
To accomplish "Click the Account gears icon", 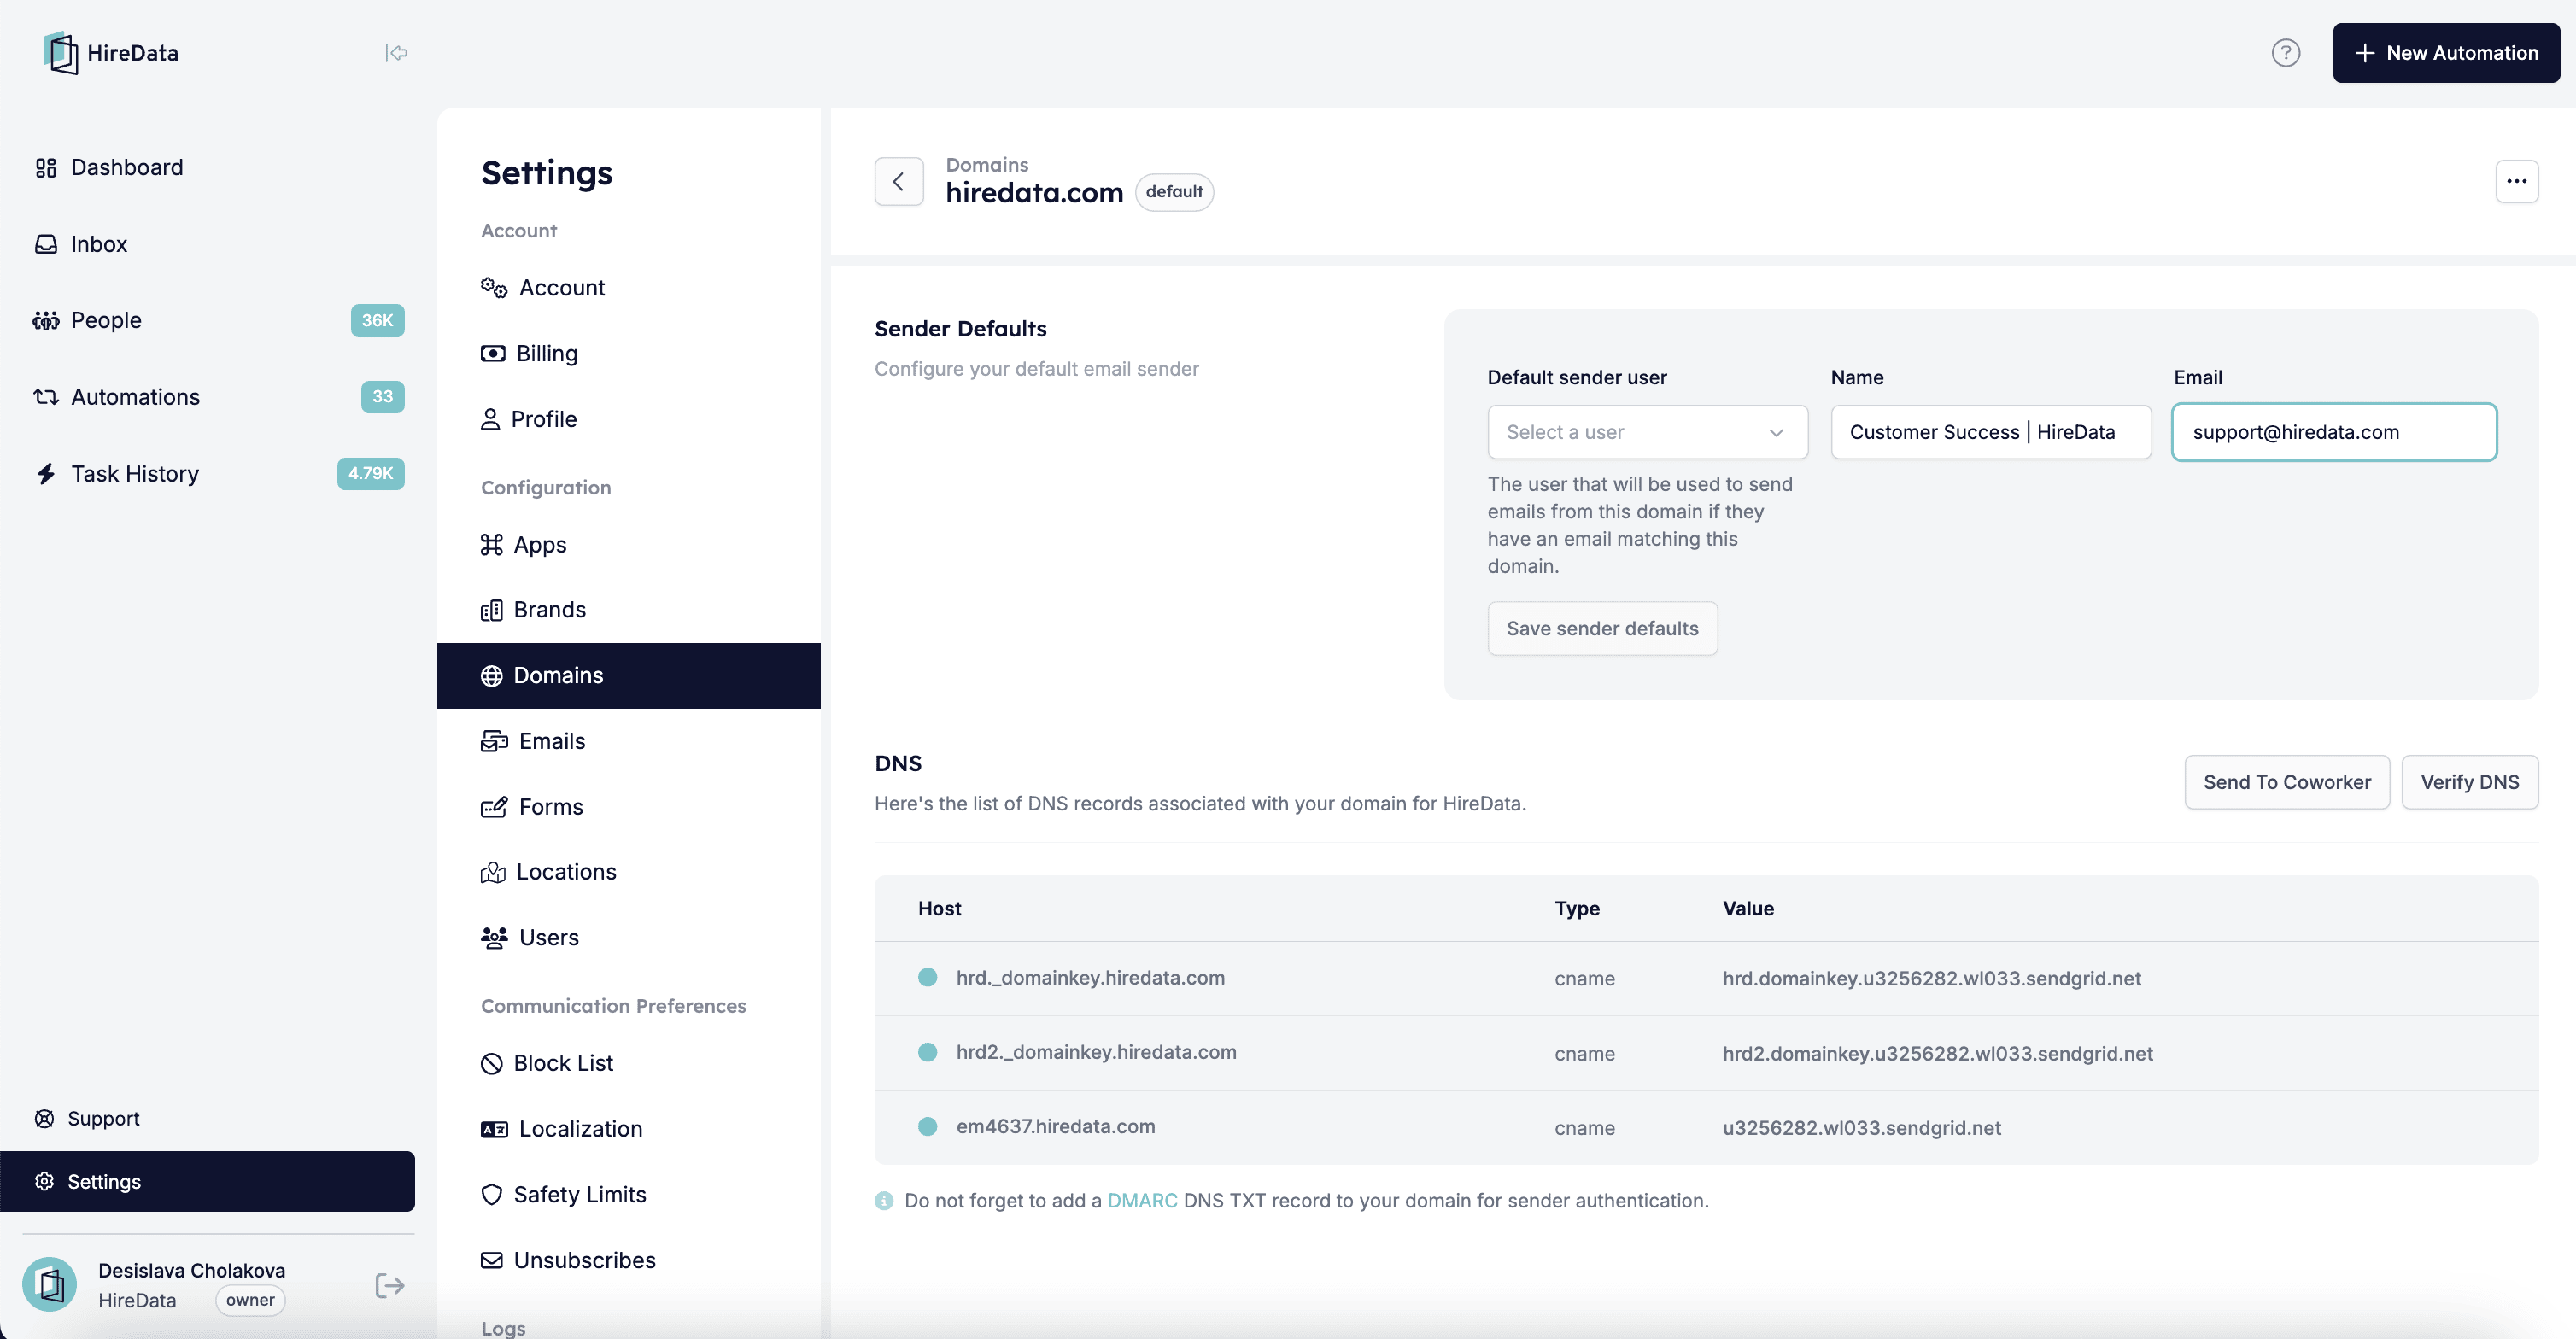I will pos(494,288).
